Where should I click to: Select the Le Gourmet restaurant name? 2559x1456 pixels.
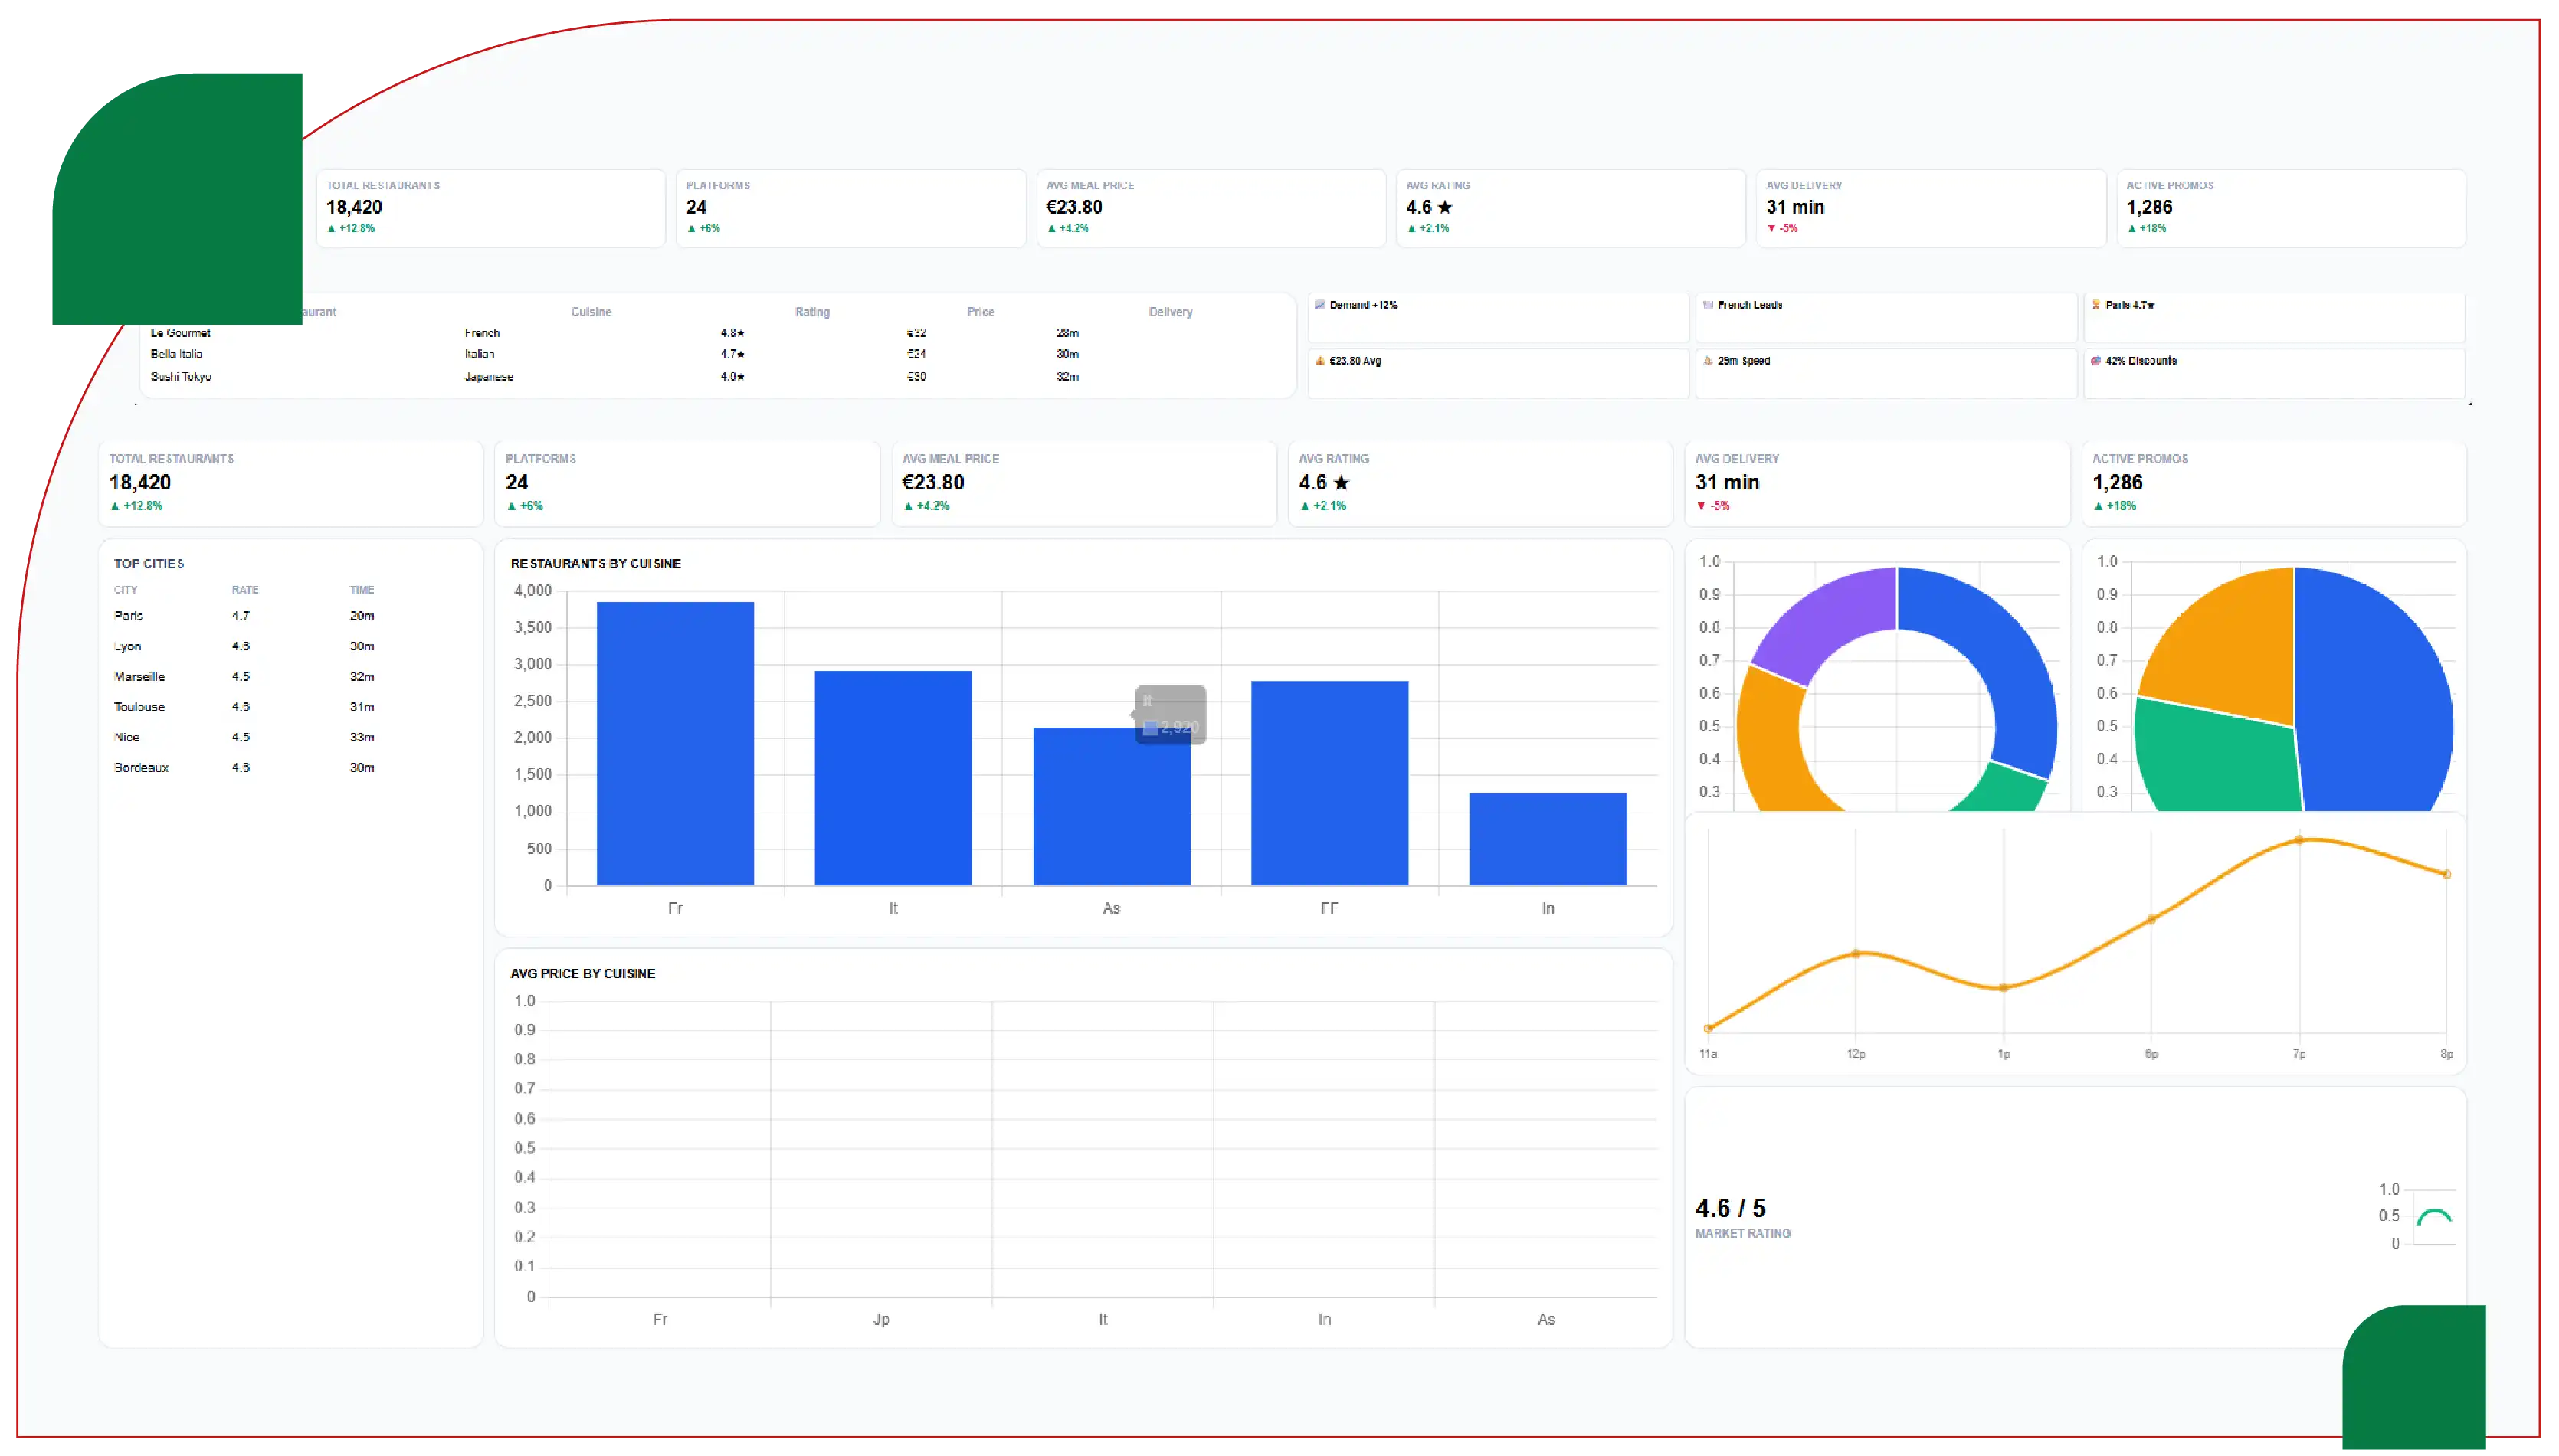(181, 333)
